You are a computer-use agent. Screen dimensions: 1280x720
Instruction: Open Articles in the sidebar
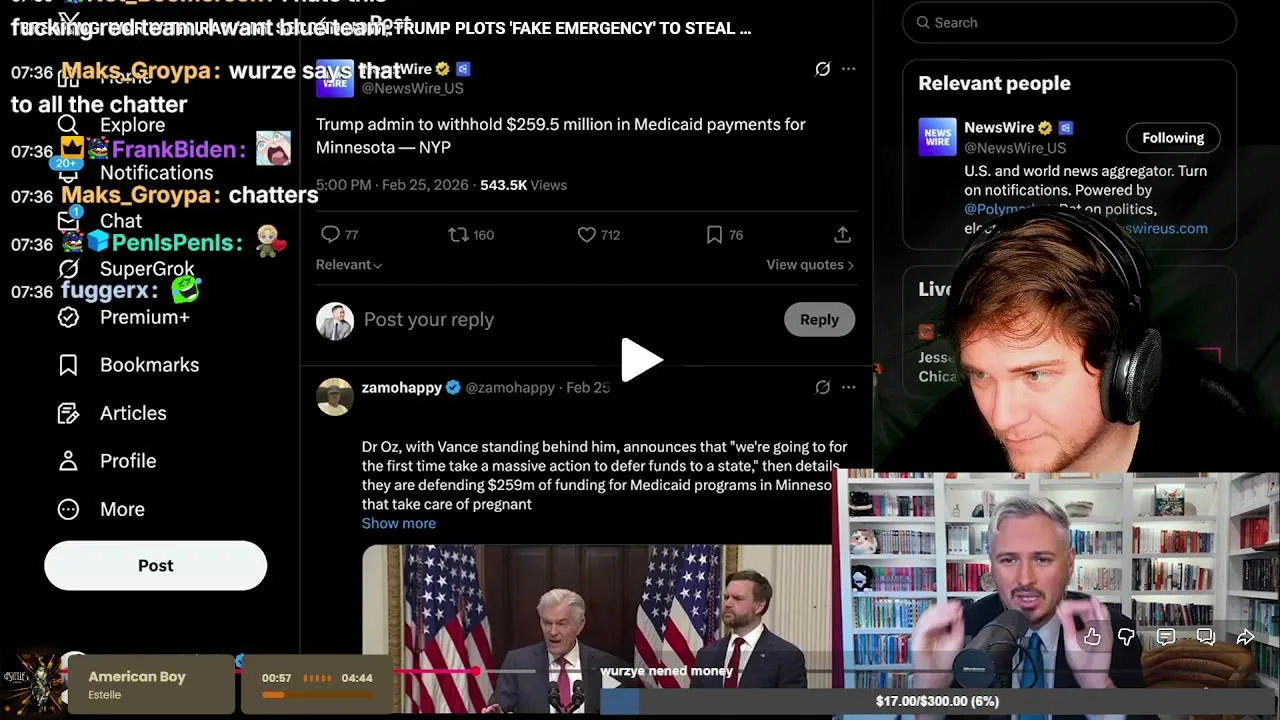[x=133, y=413]
